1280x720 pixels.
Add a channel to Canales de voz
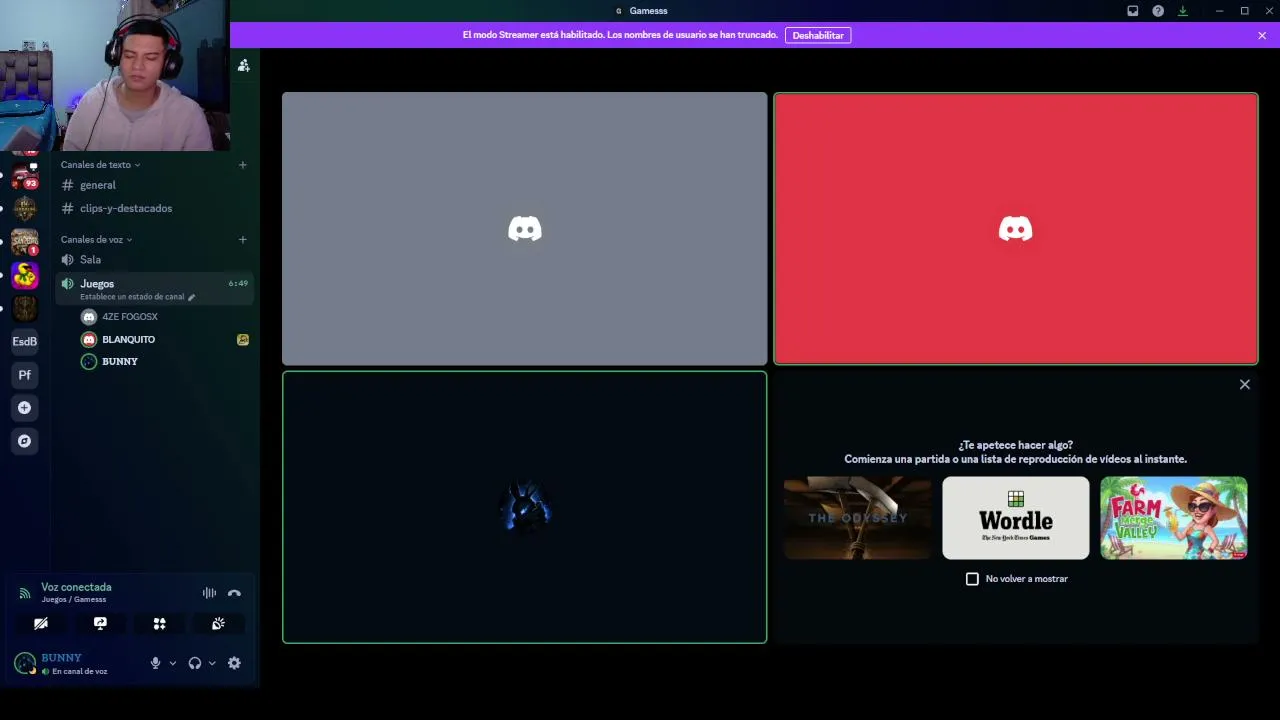tap(242, 240)
